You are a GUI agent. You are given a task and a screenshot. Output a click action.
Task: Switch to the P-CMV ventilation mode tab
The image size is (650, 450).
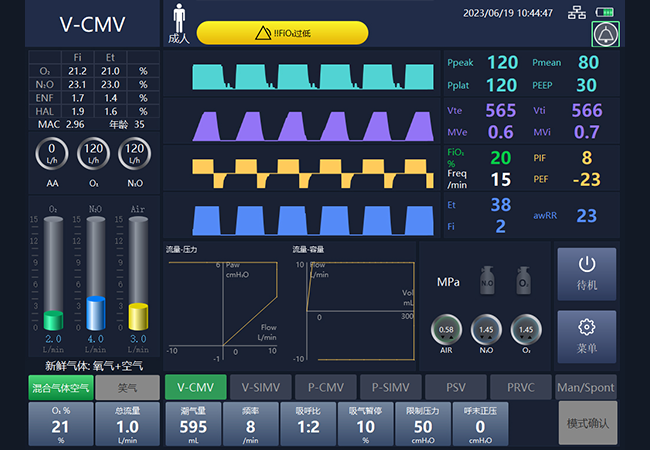pos(326,387)
